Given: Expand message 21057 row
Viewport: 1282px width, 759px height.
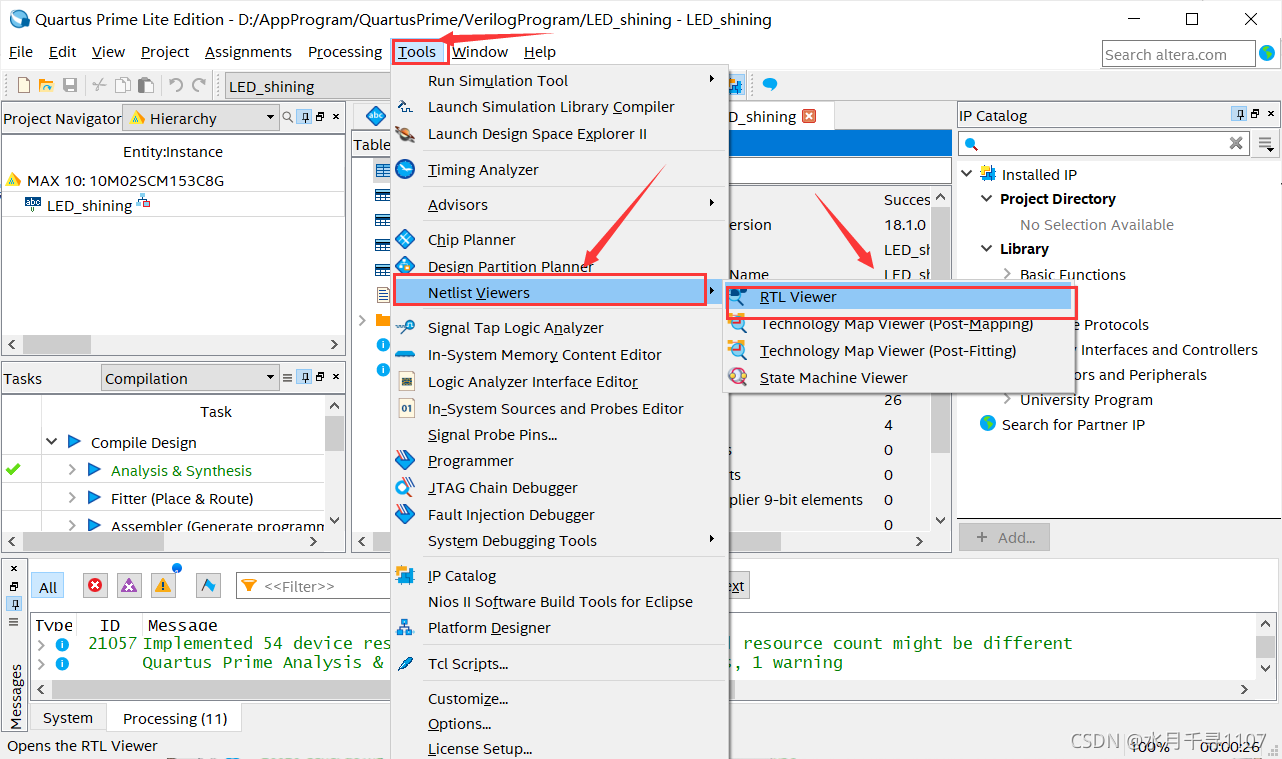Looking at the screenshot, I should point(41,644).
